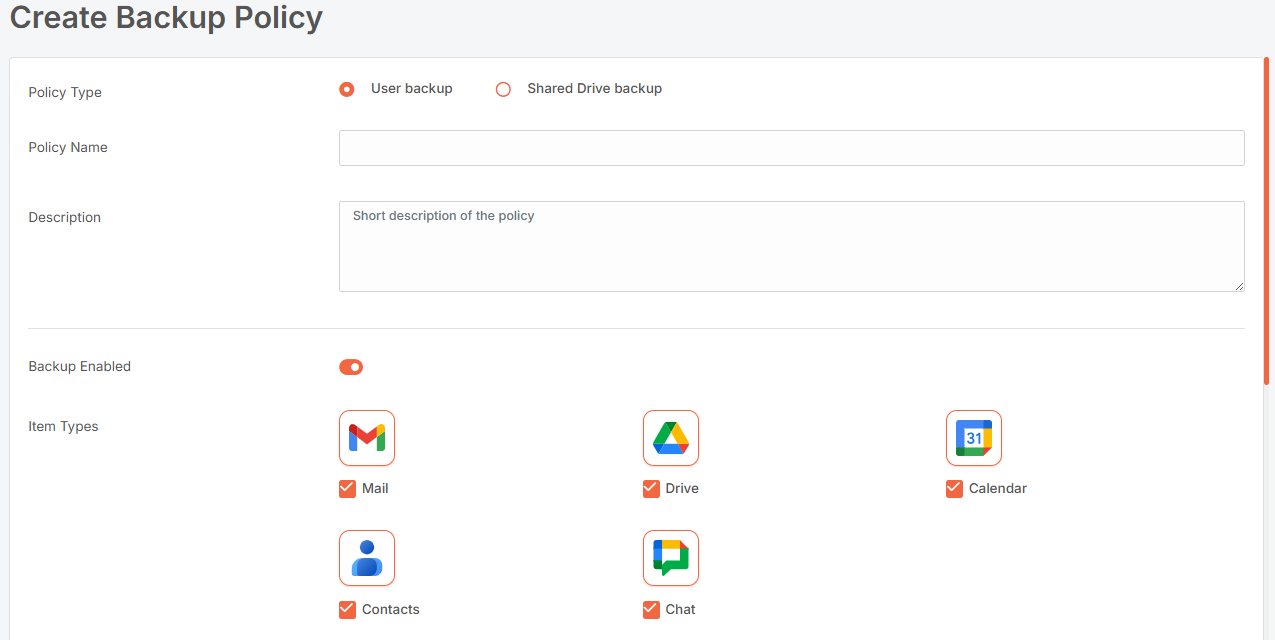1275x640 pixels.
Task: Uncheck the Drive checkbox
Action: [652, 489]
